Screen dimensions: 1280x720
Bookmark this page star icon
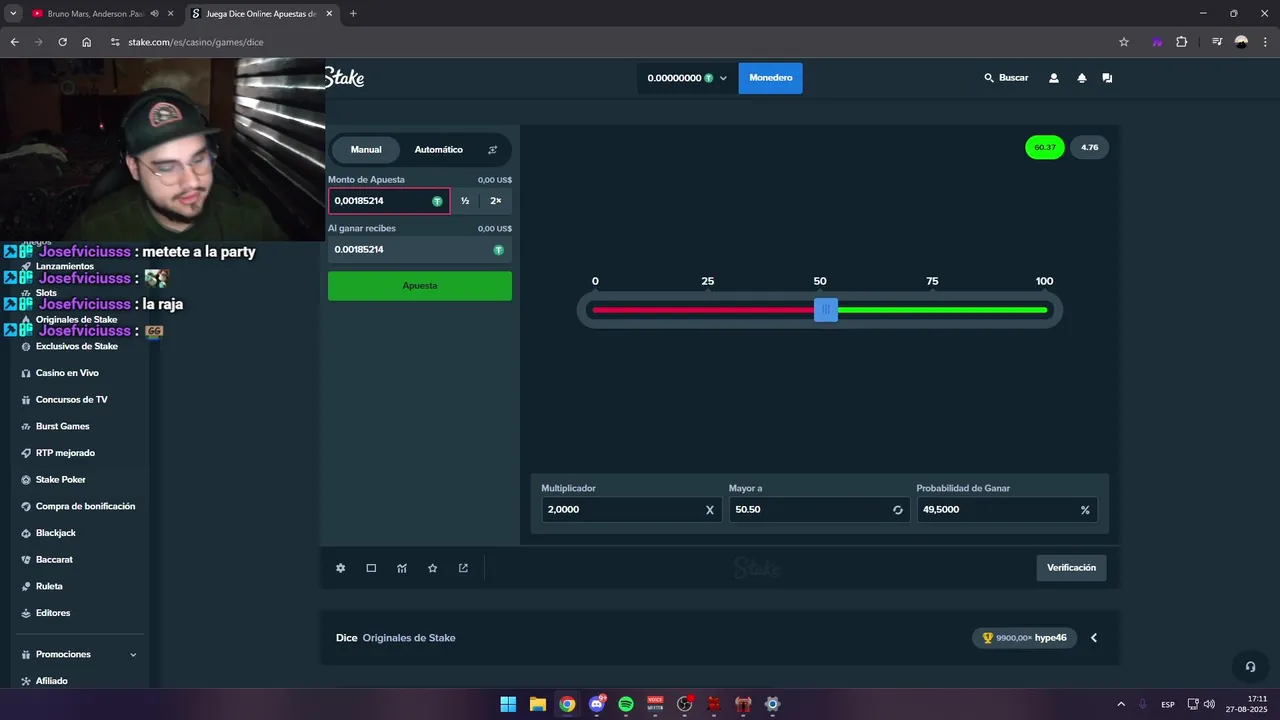click(x=1124, y=42)
